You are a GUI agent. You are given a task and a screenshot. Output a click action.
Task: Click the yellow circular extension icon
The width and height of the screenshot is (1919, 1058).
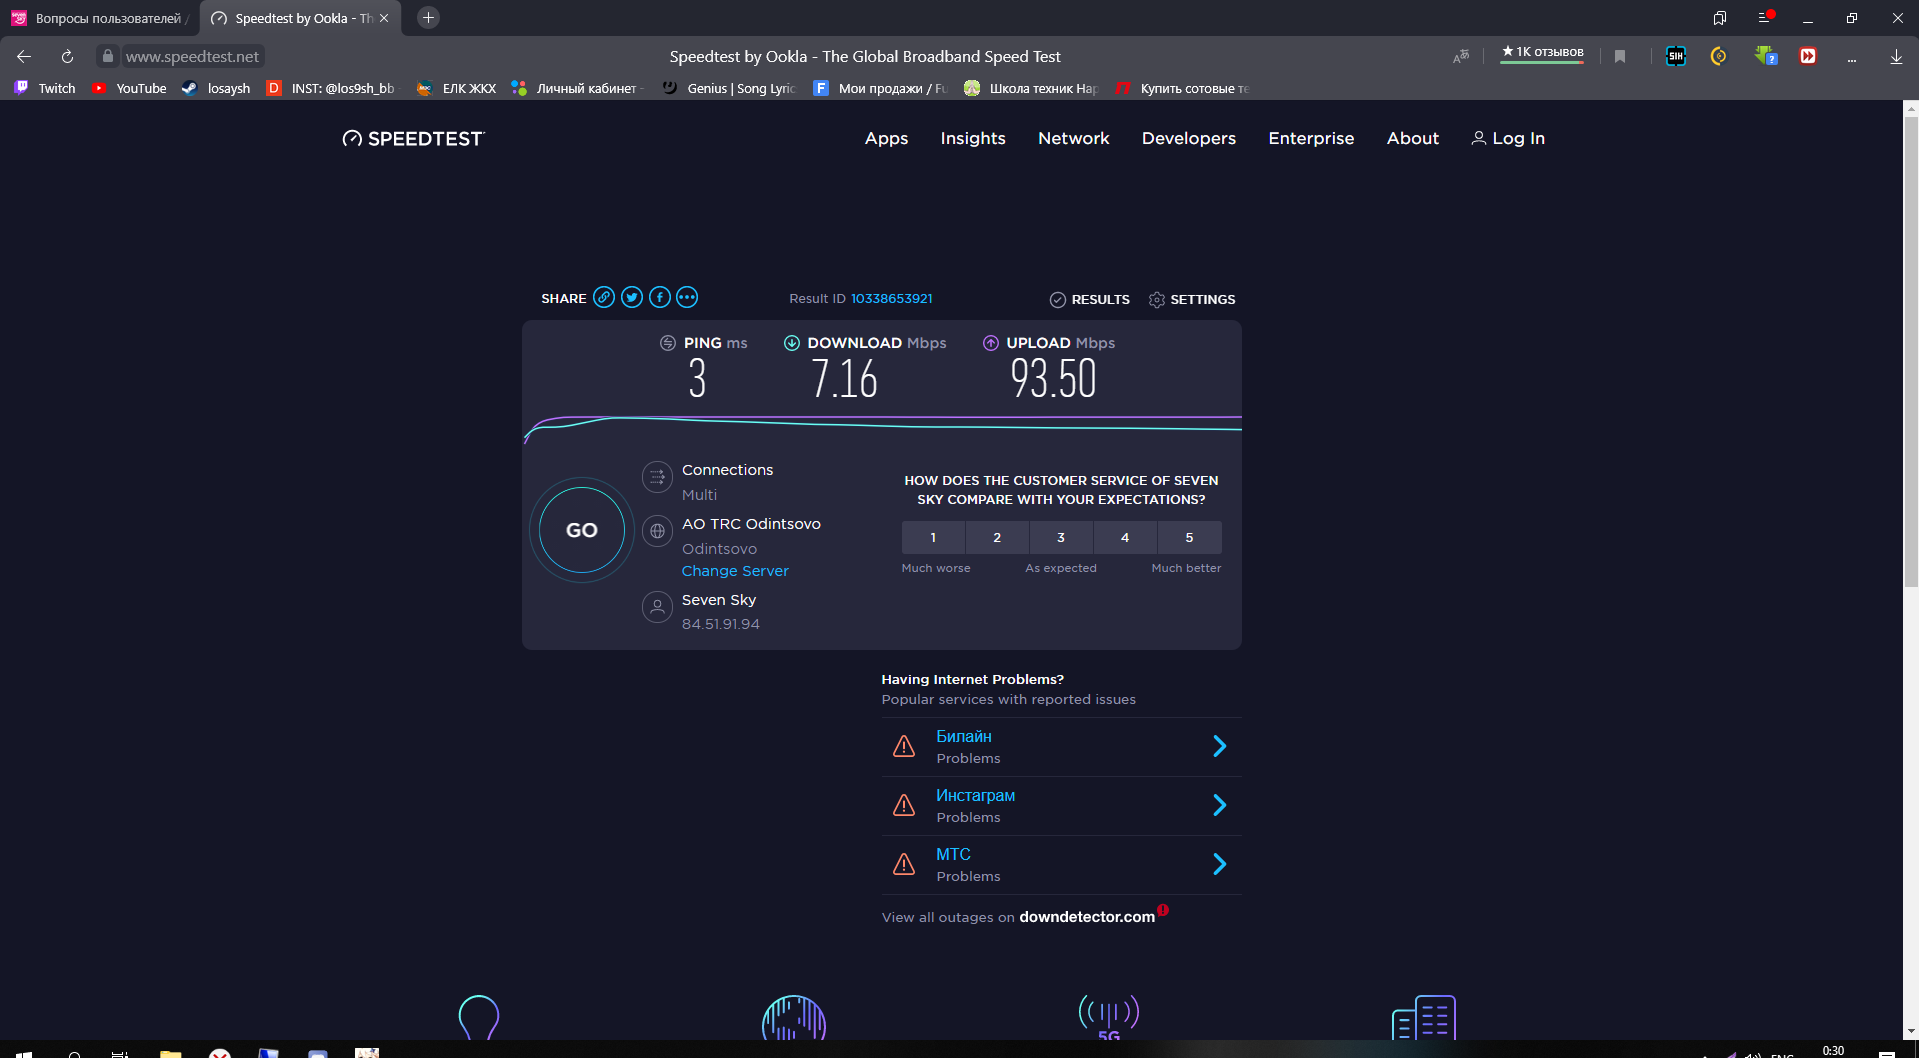[x=1719, y=57]
